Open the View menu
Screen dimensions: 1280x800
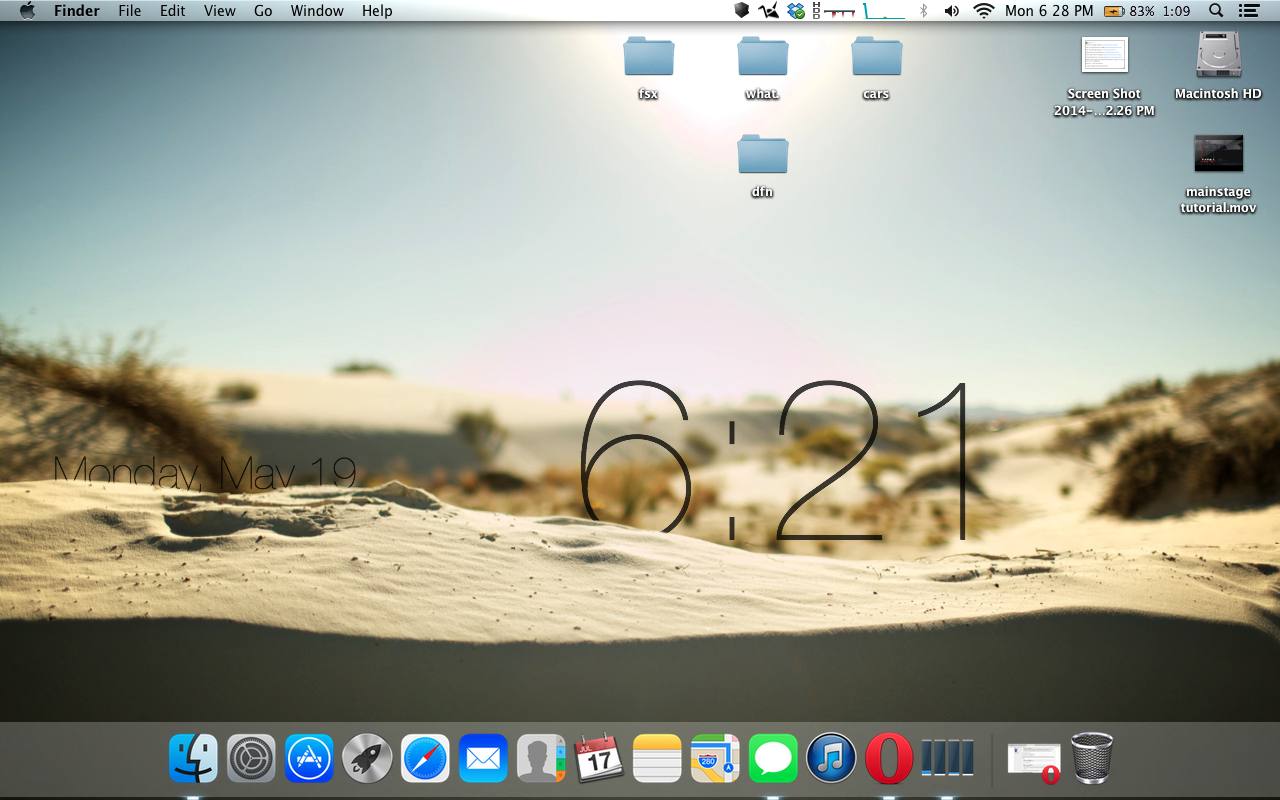point(220,11)
